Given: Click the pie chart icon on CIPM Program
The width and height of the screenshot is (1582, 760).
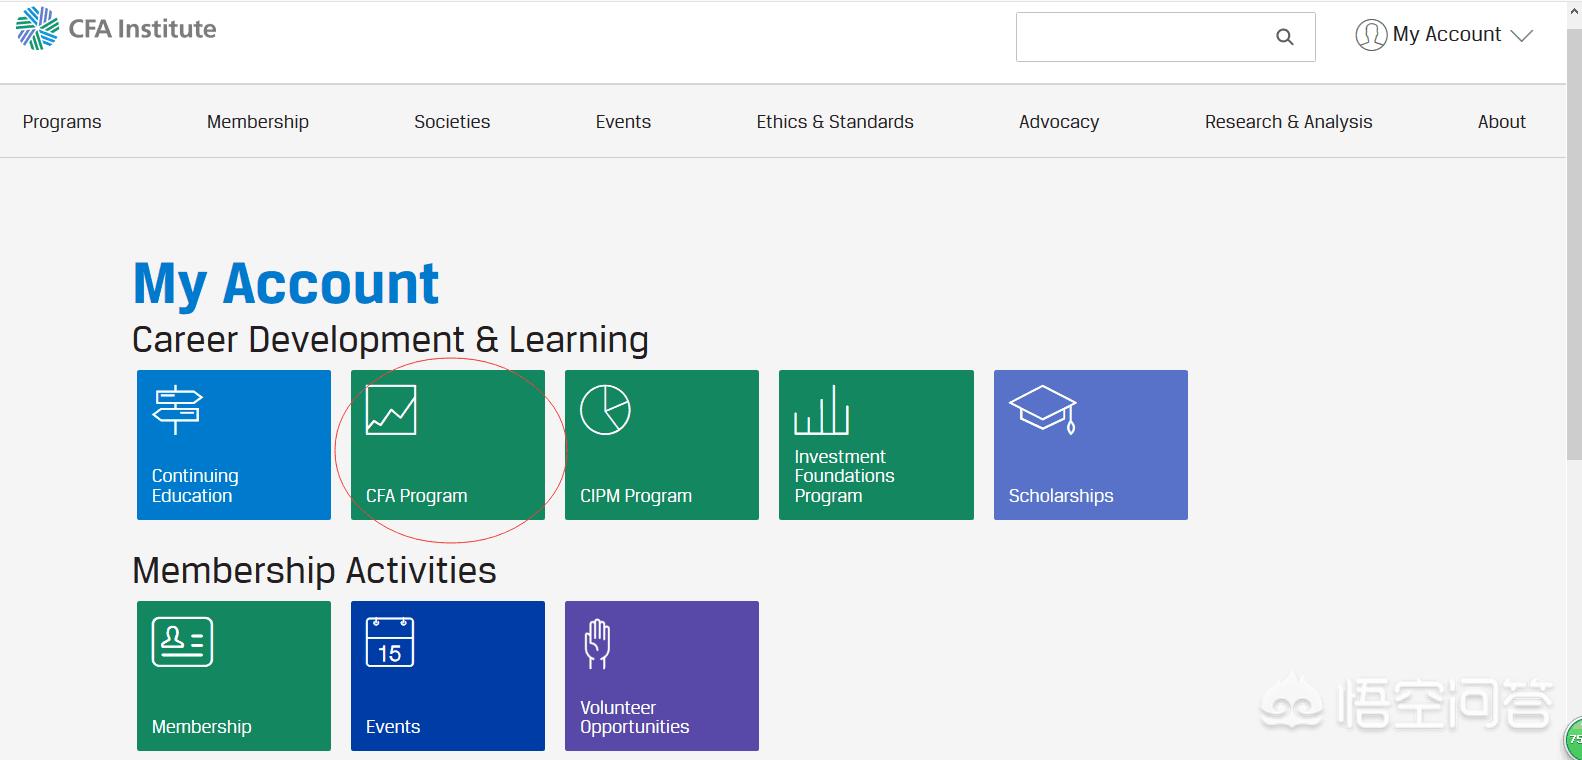Looking at the screenshot, I should tap(605, 410).
